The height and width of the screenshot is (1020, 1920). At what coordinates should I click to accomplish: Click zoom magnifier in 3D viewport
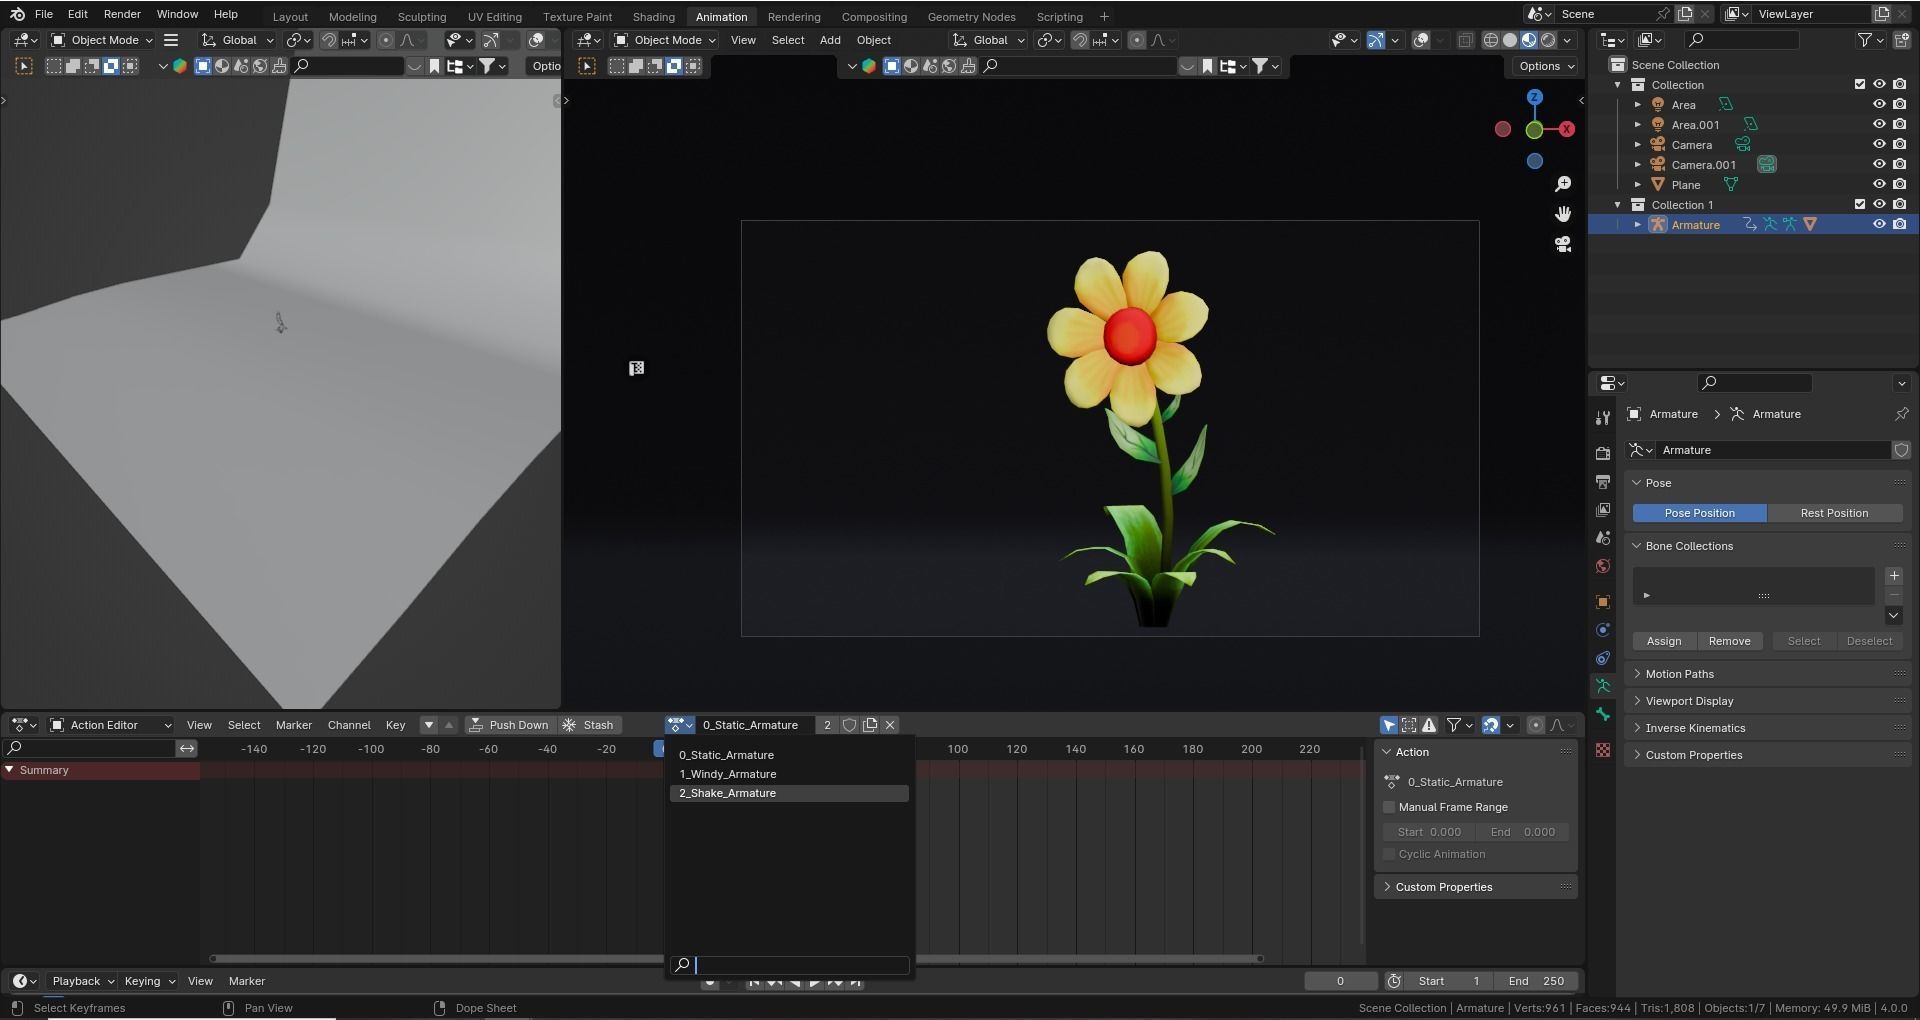(x=1563, y=184)
